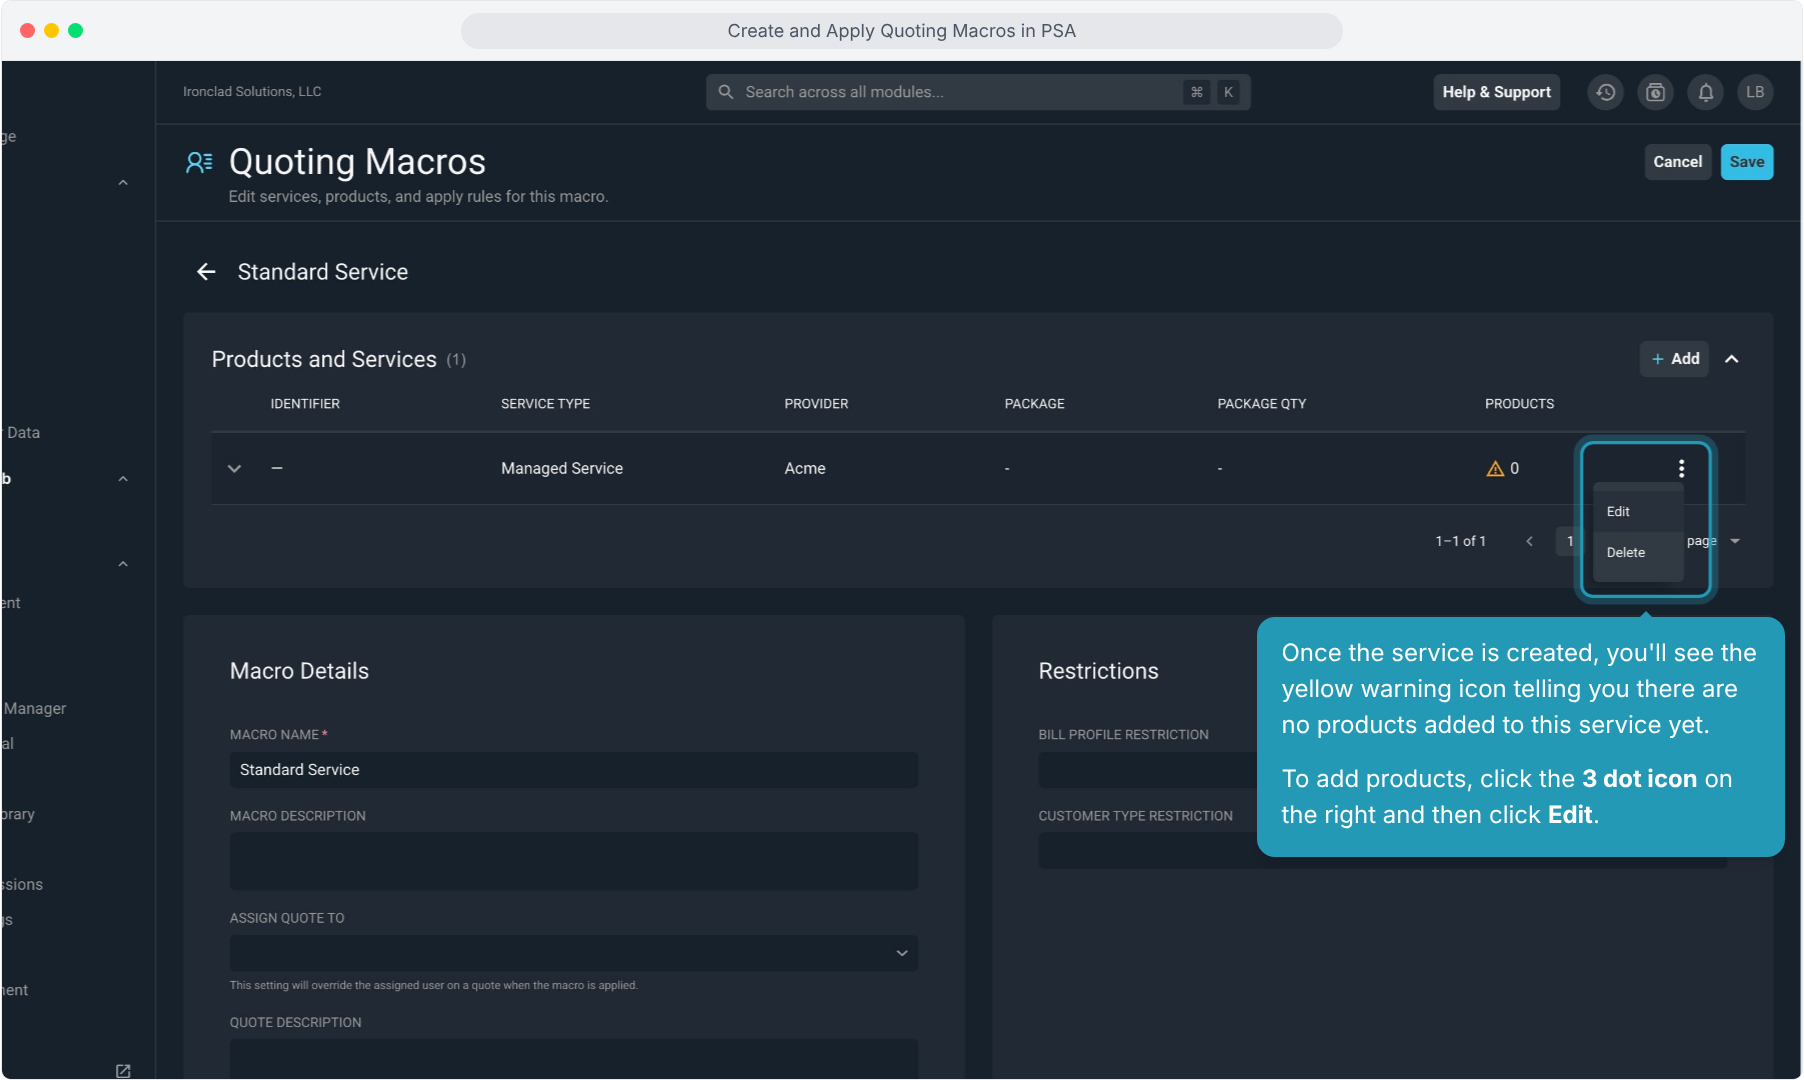
Task: Click the Quote Description text area
Action: pos(574,1058)
